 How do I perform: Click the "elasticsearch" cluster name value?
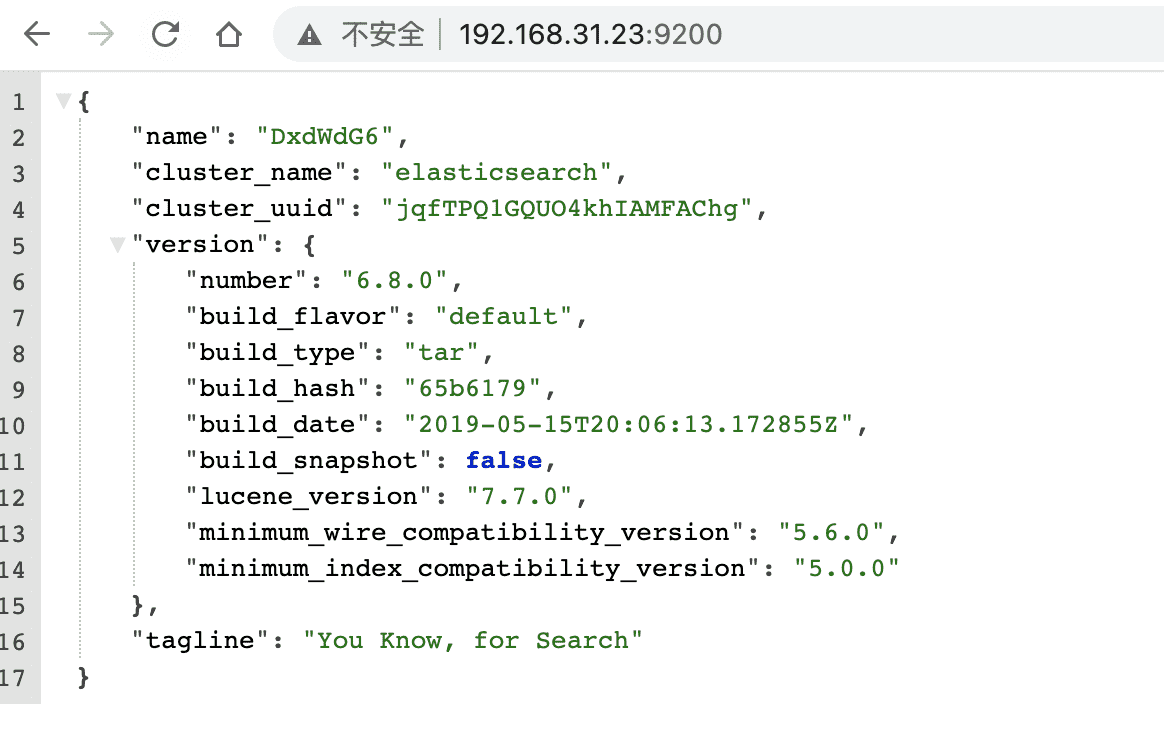point(496,173)
